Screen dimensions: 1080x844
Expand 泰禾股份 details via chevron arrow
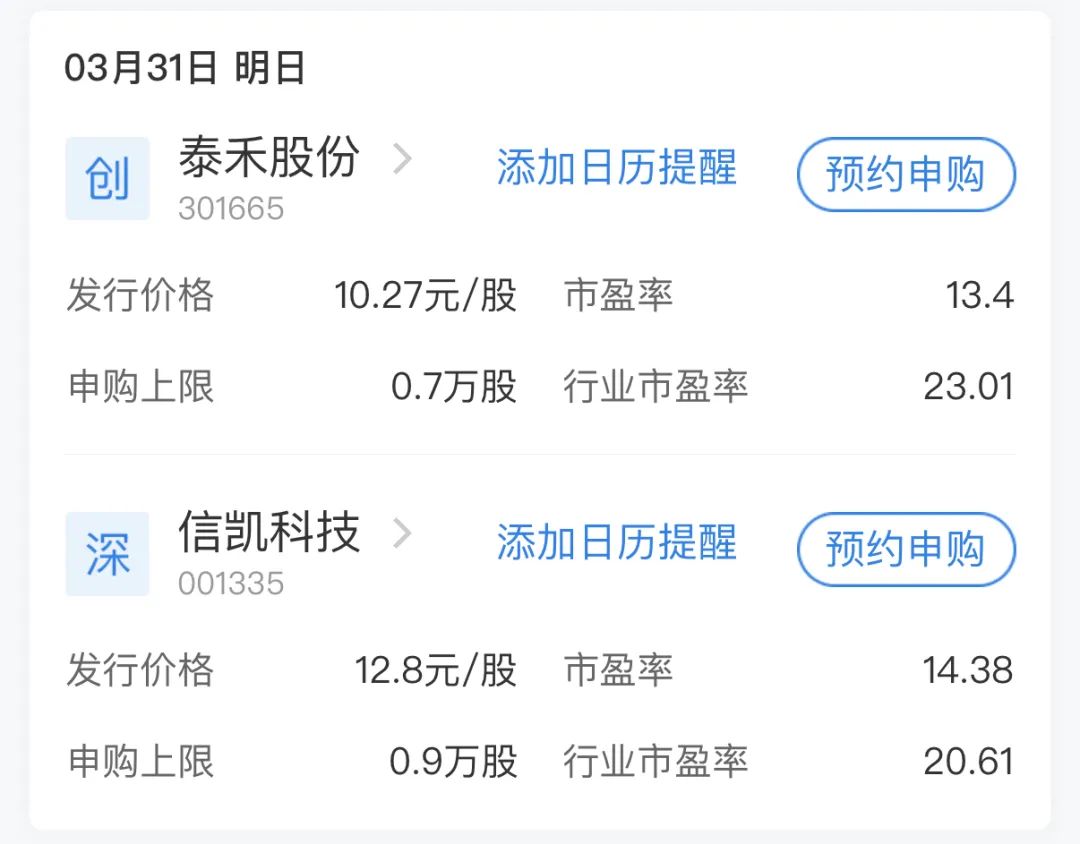point(402,158)
